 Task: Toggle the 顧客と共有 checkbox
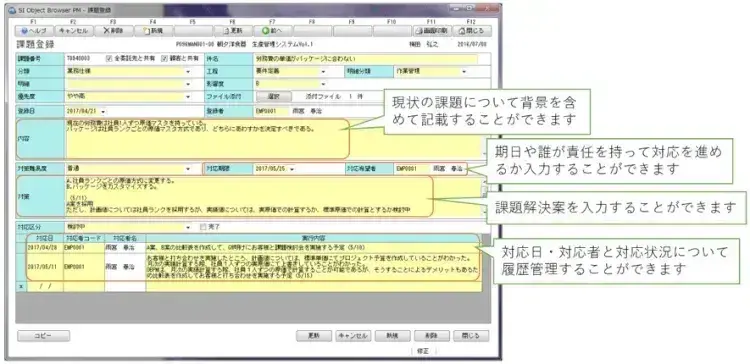(x=164, y=58)
